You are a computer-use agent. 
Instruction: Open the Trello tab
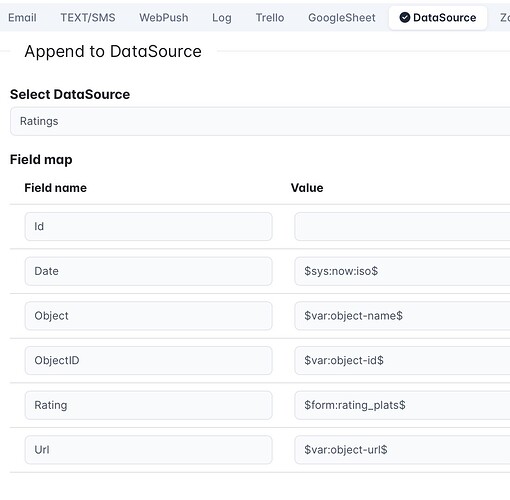(270, 18)
